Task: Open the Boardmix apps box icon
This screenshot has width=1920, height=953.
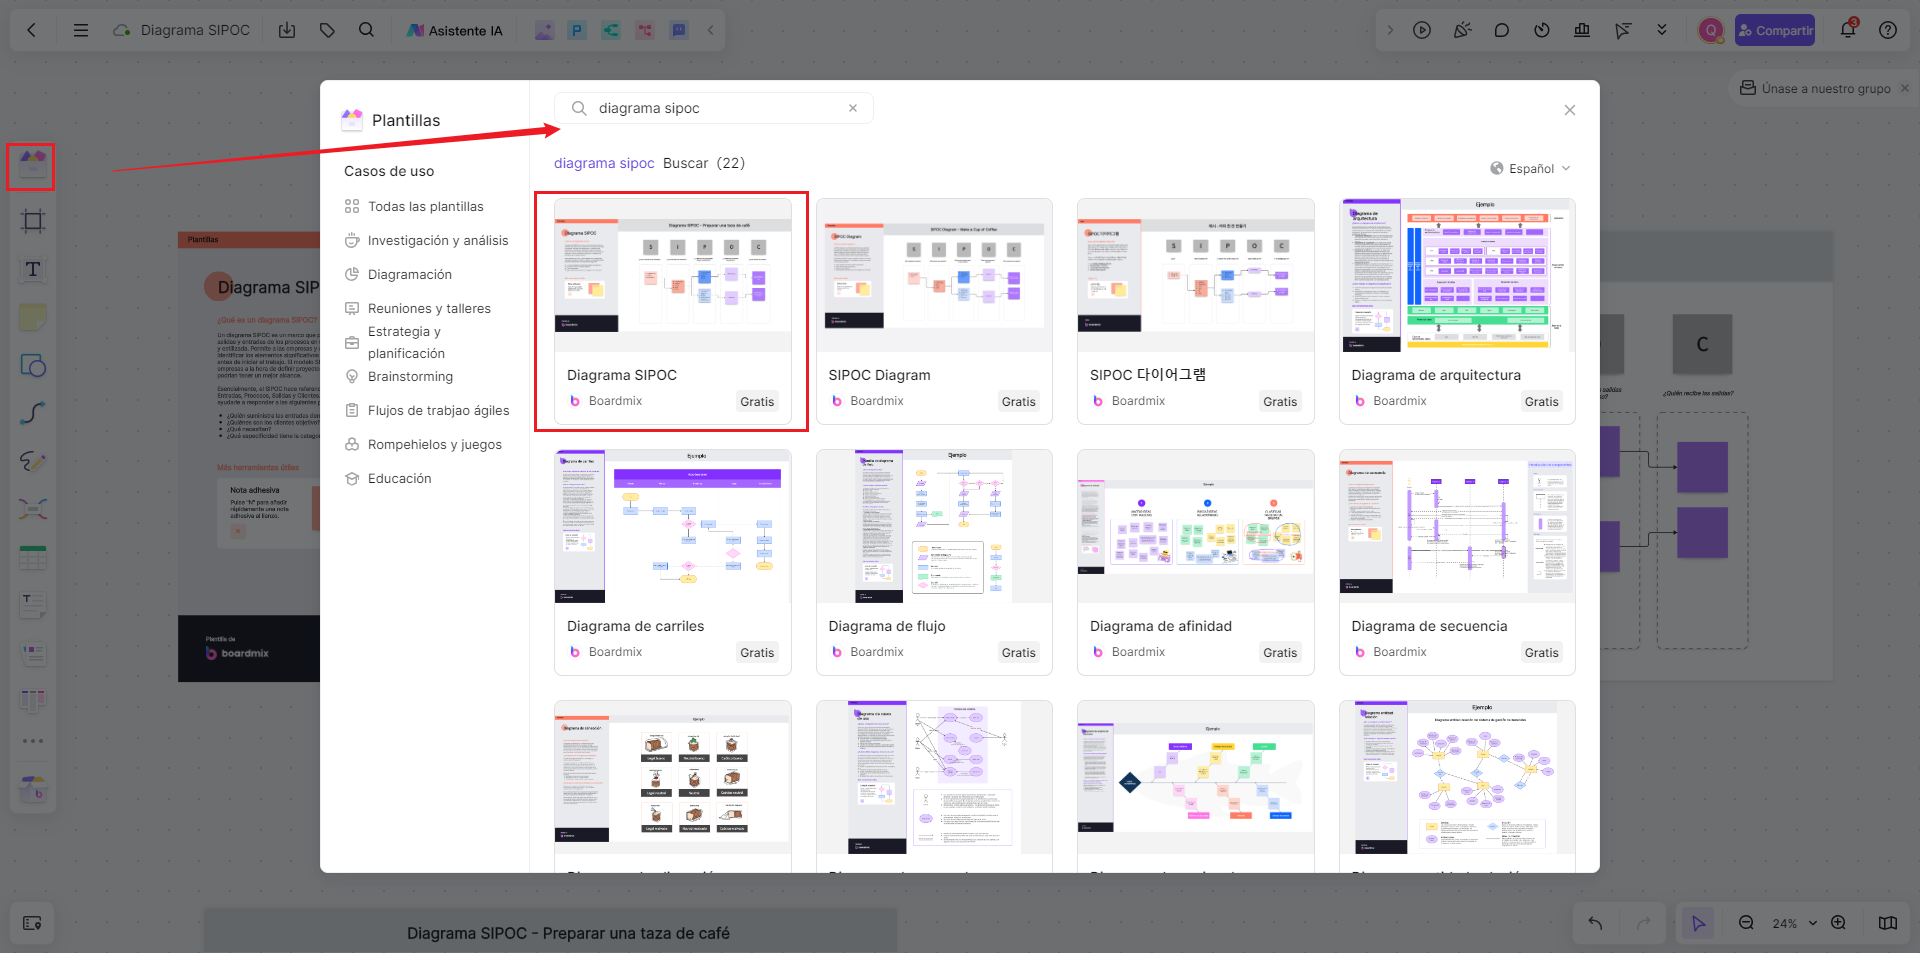Action: tap(32, 790)
